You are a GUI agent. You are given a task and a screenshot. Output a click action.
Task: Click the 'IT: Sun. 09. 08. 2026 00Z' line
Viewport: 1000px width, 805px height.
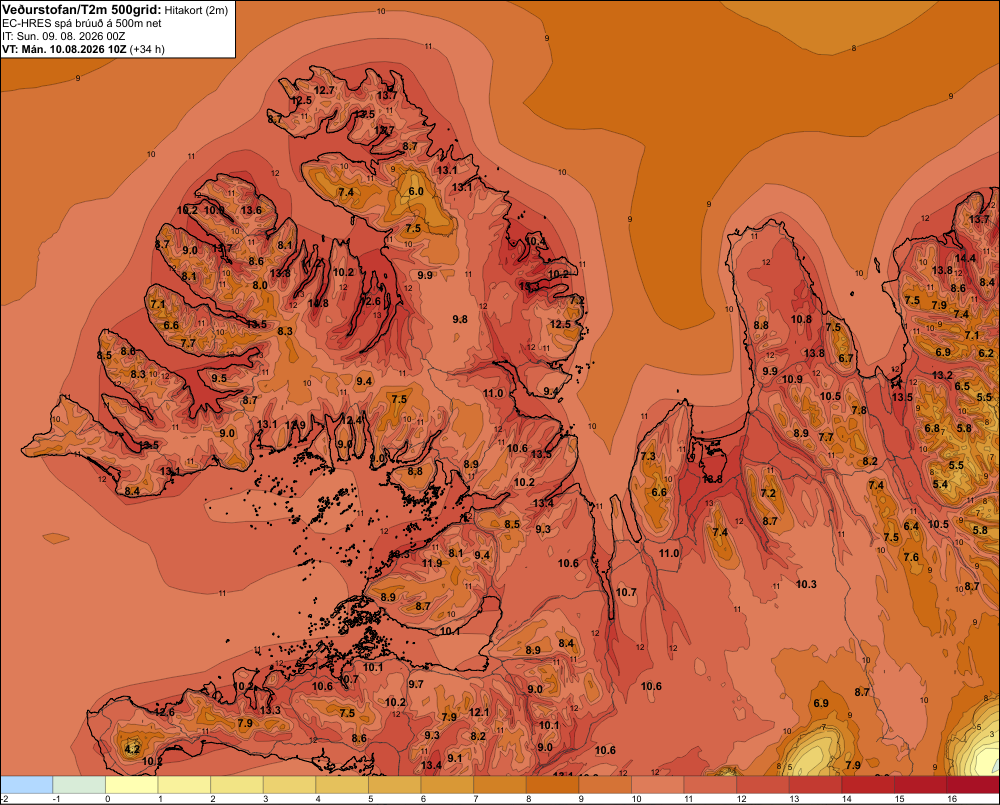point(64,36)
